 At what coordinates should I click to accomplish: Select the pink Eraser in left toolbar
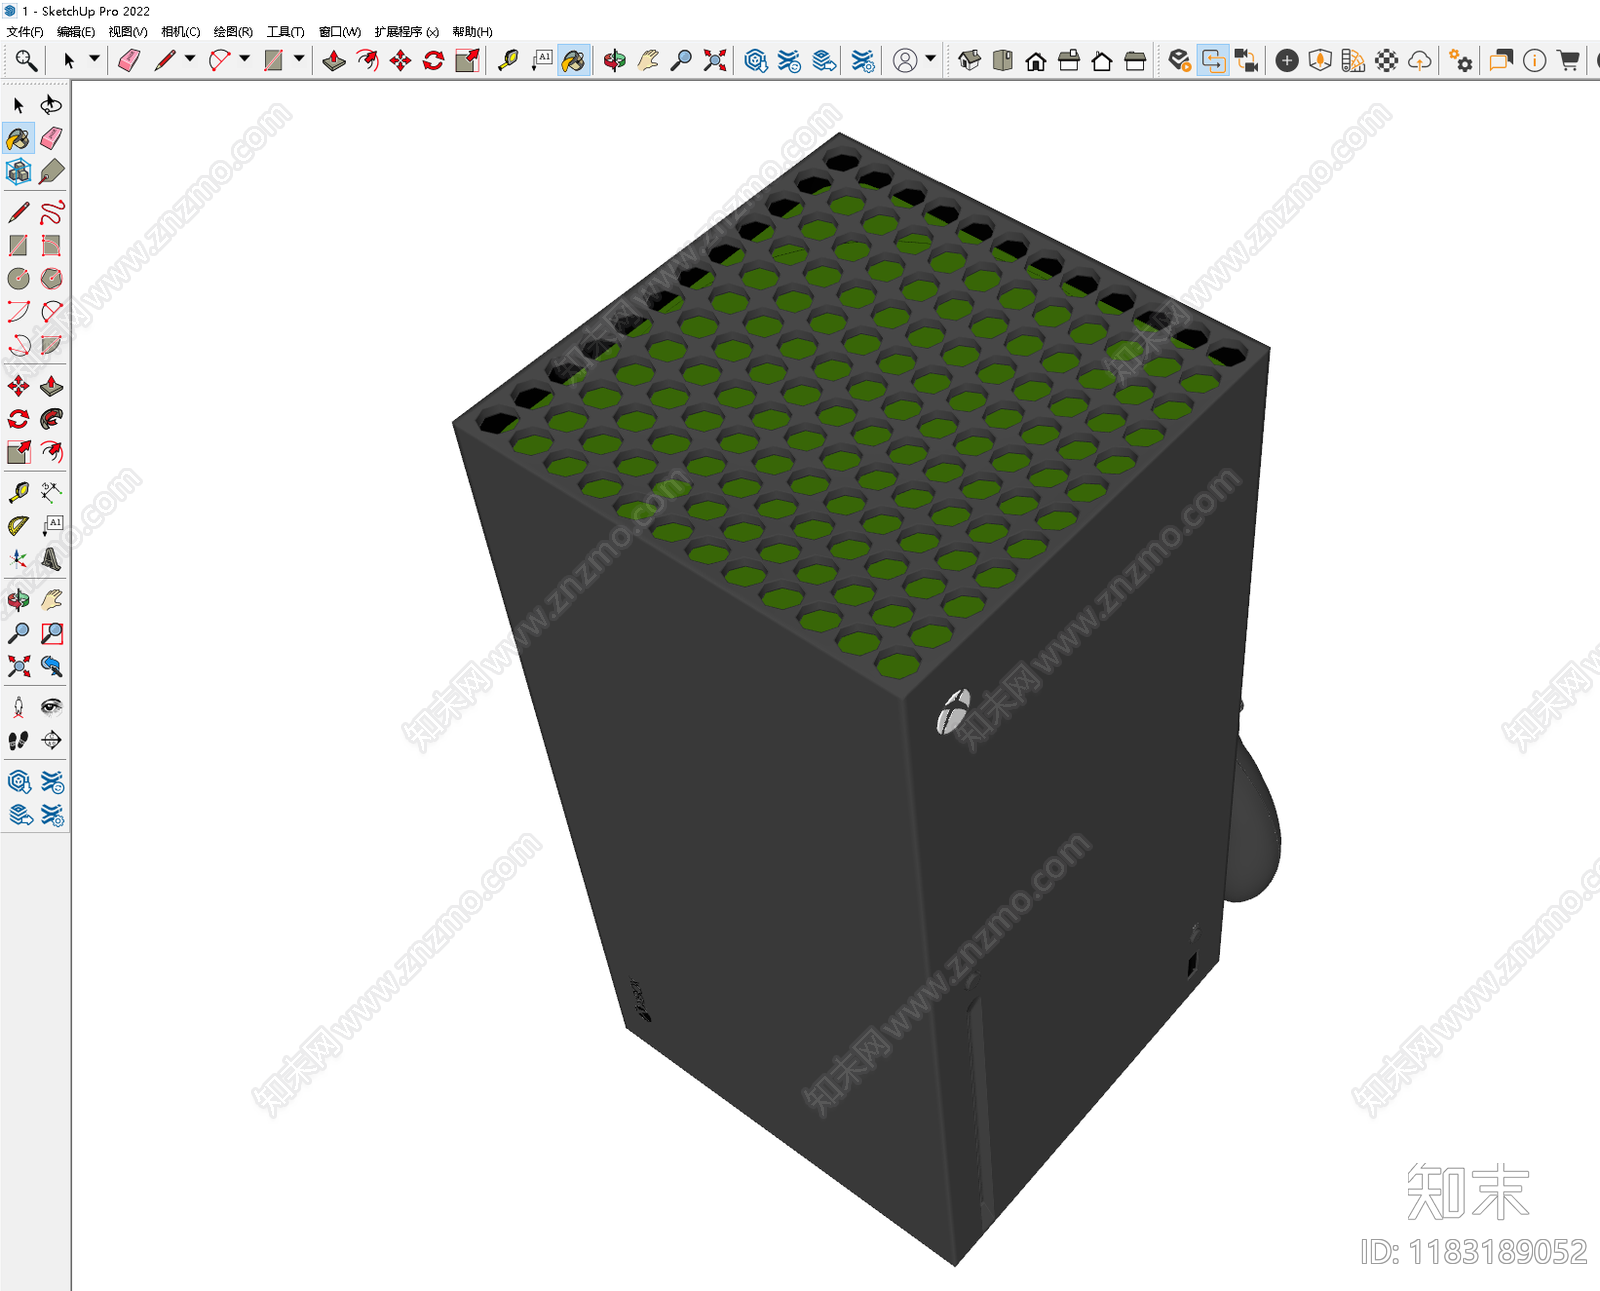point(51,138)
